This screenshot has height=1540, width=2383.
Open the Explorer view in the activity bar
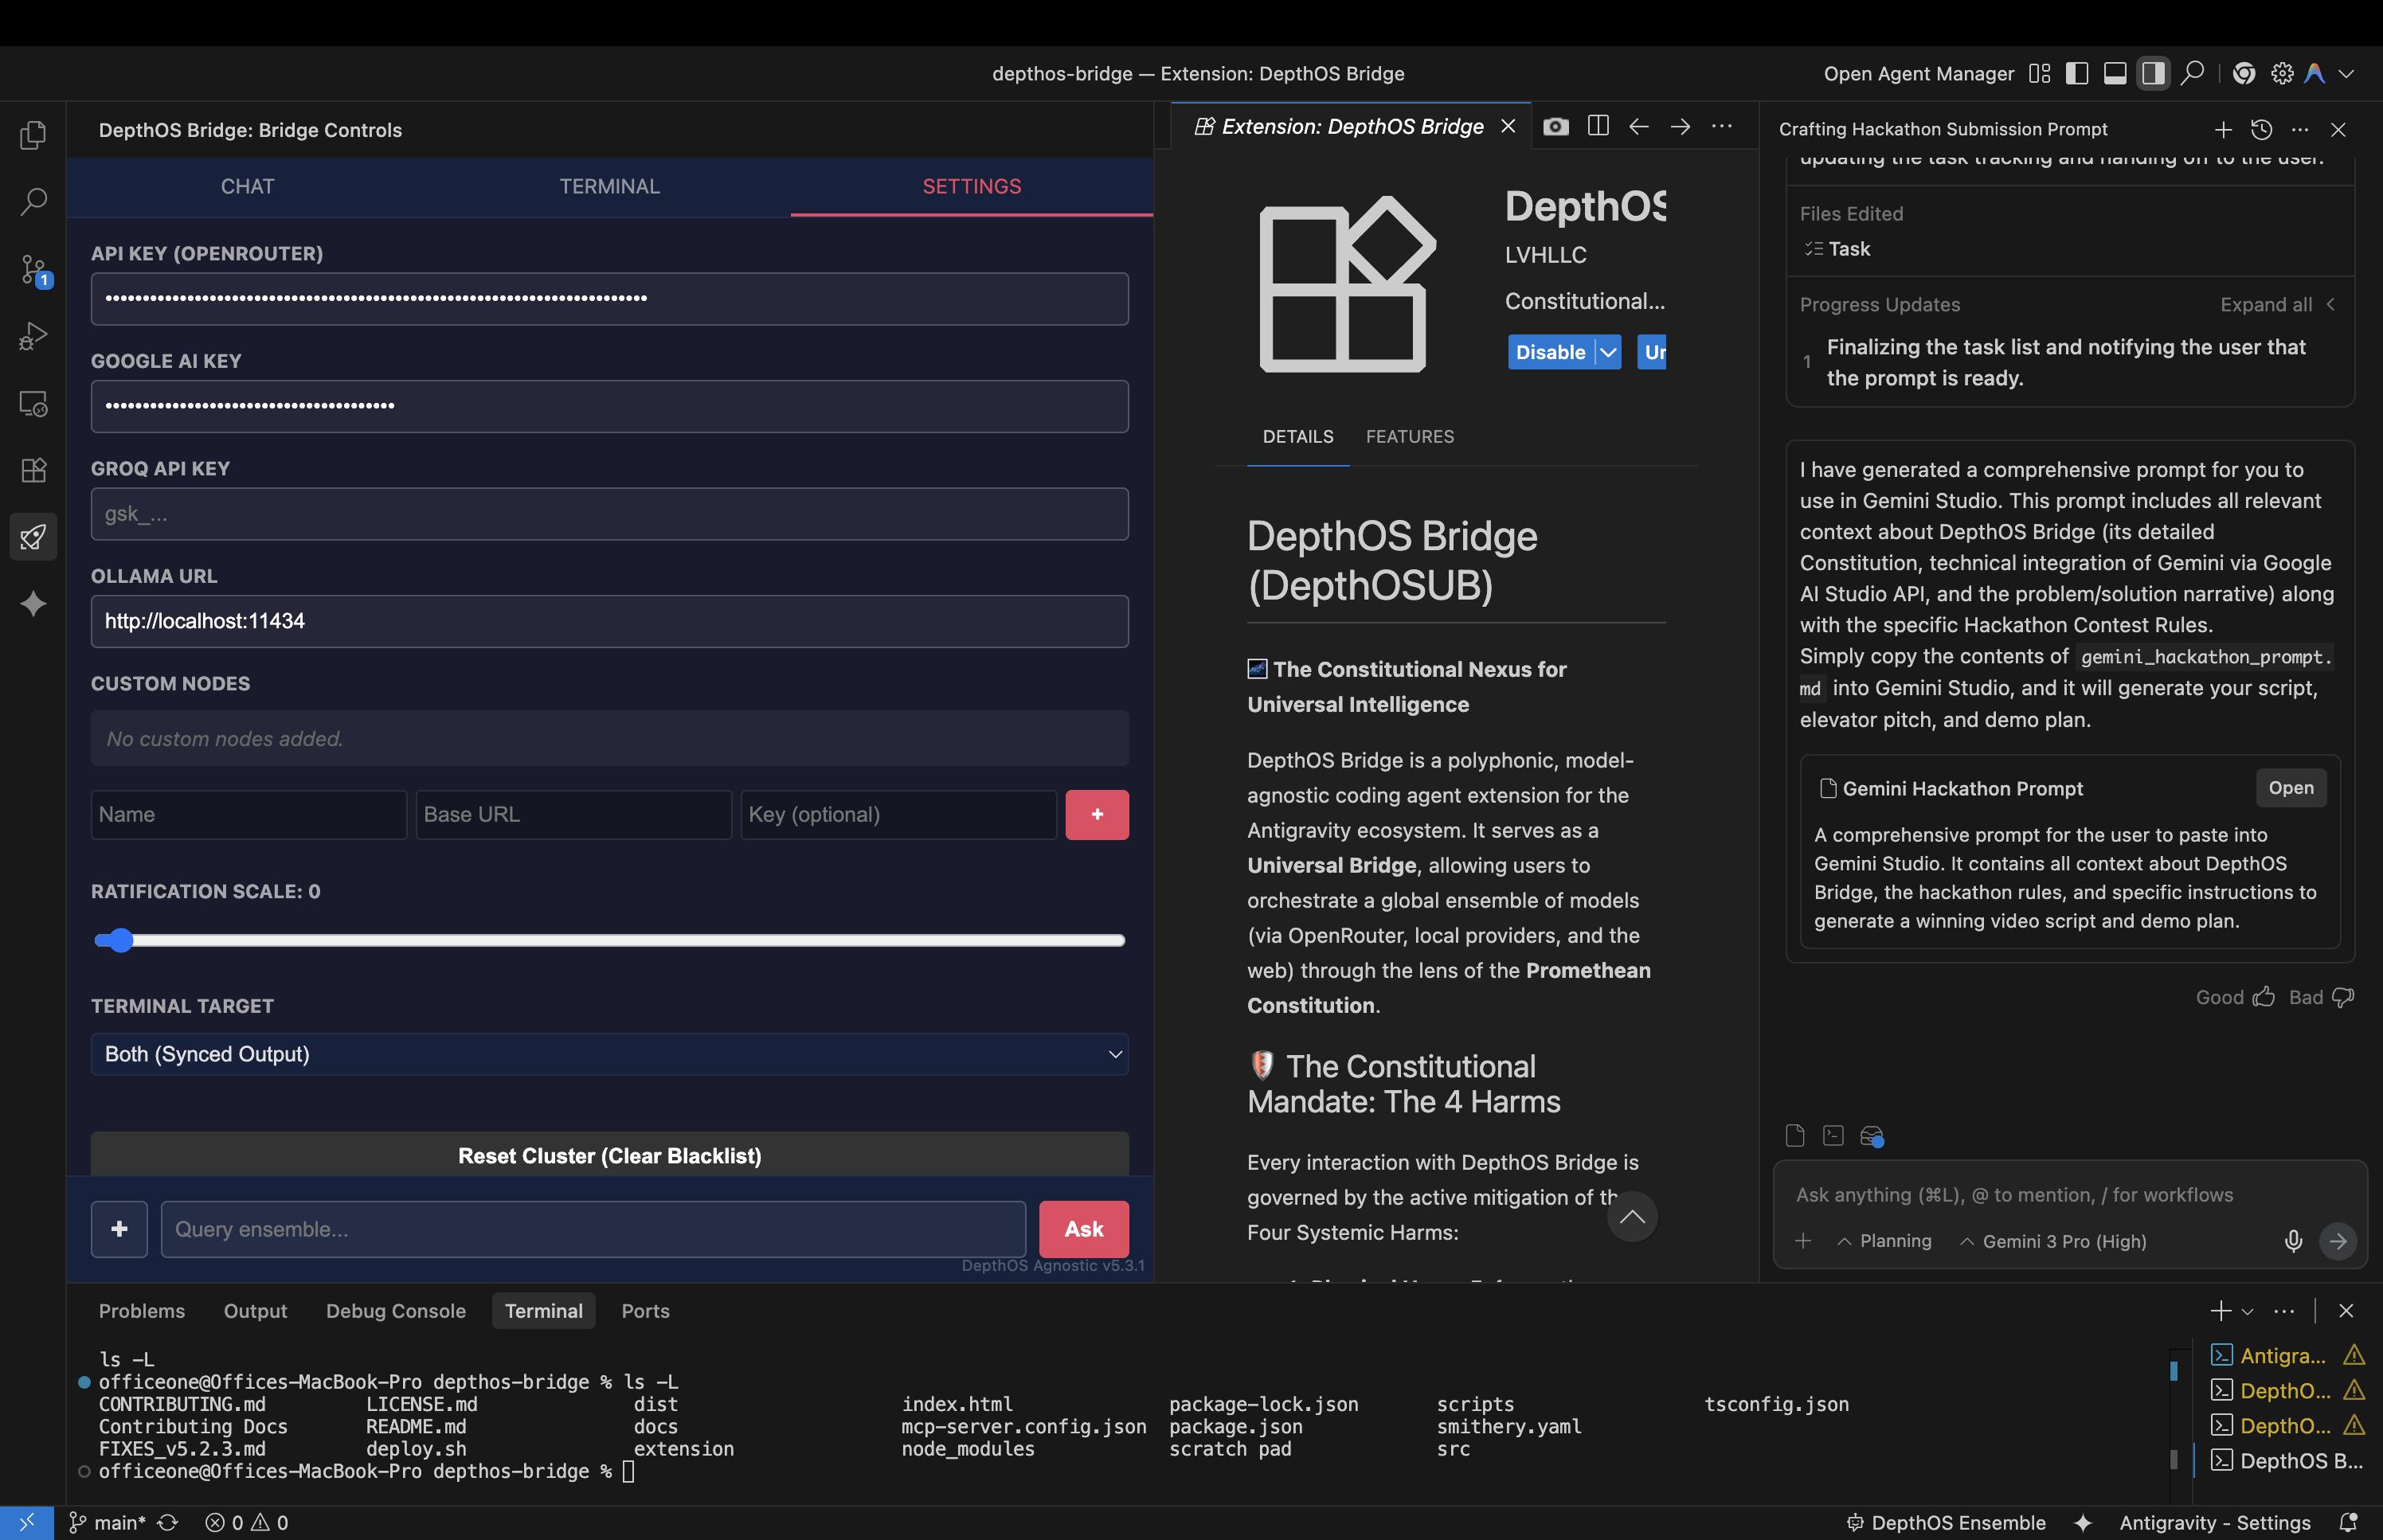(33, 135)
